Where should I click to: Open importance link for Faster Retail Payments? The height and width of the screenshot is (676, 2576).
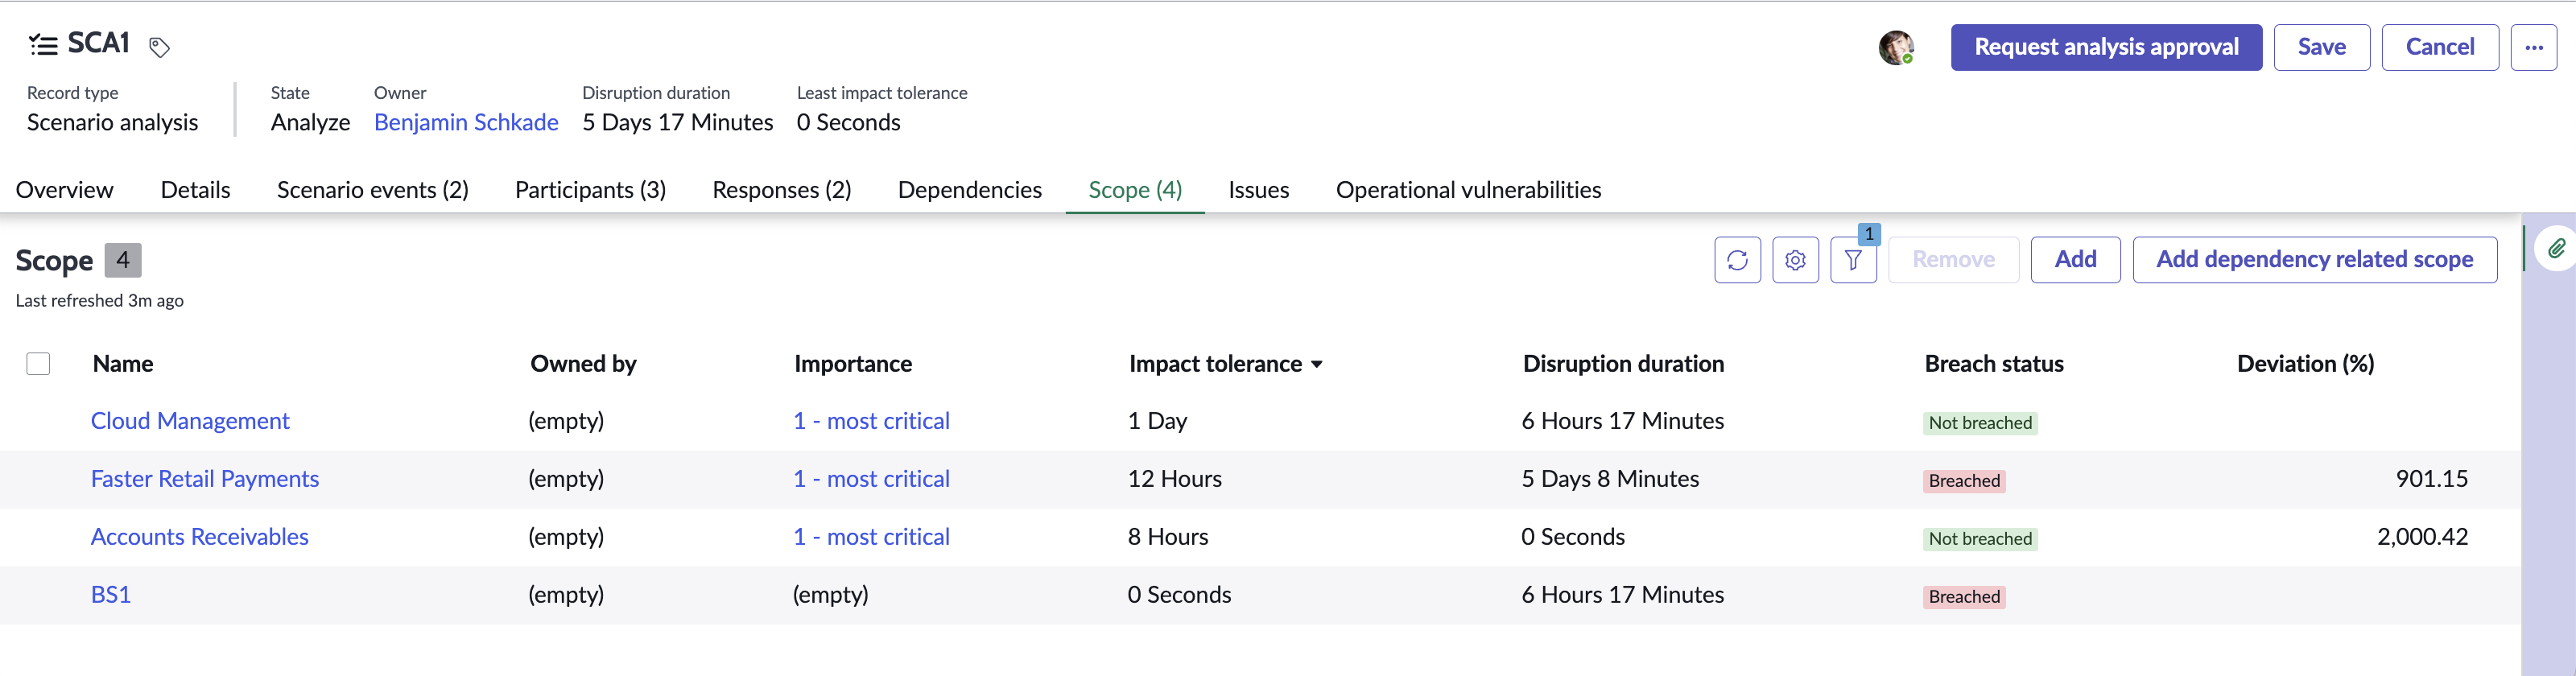(x=871, y=479)
